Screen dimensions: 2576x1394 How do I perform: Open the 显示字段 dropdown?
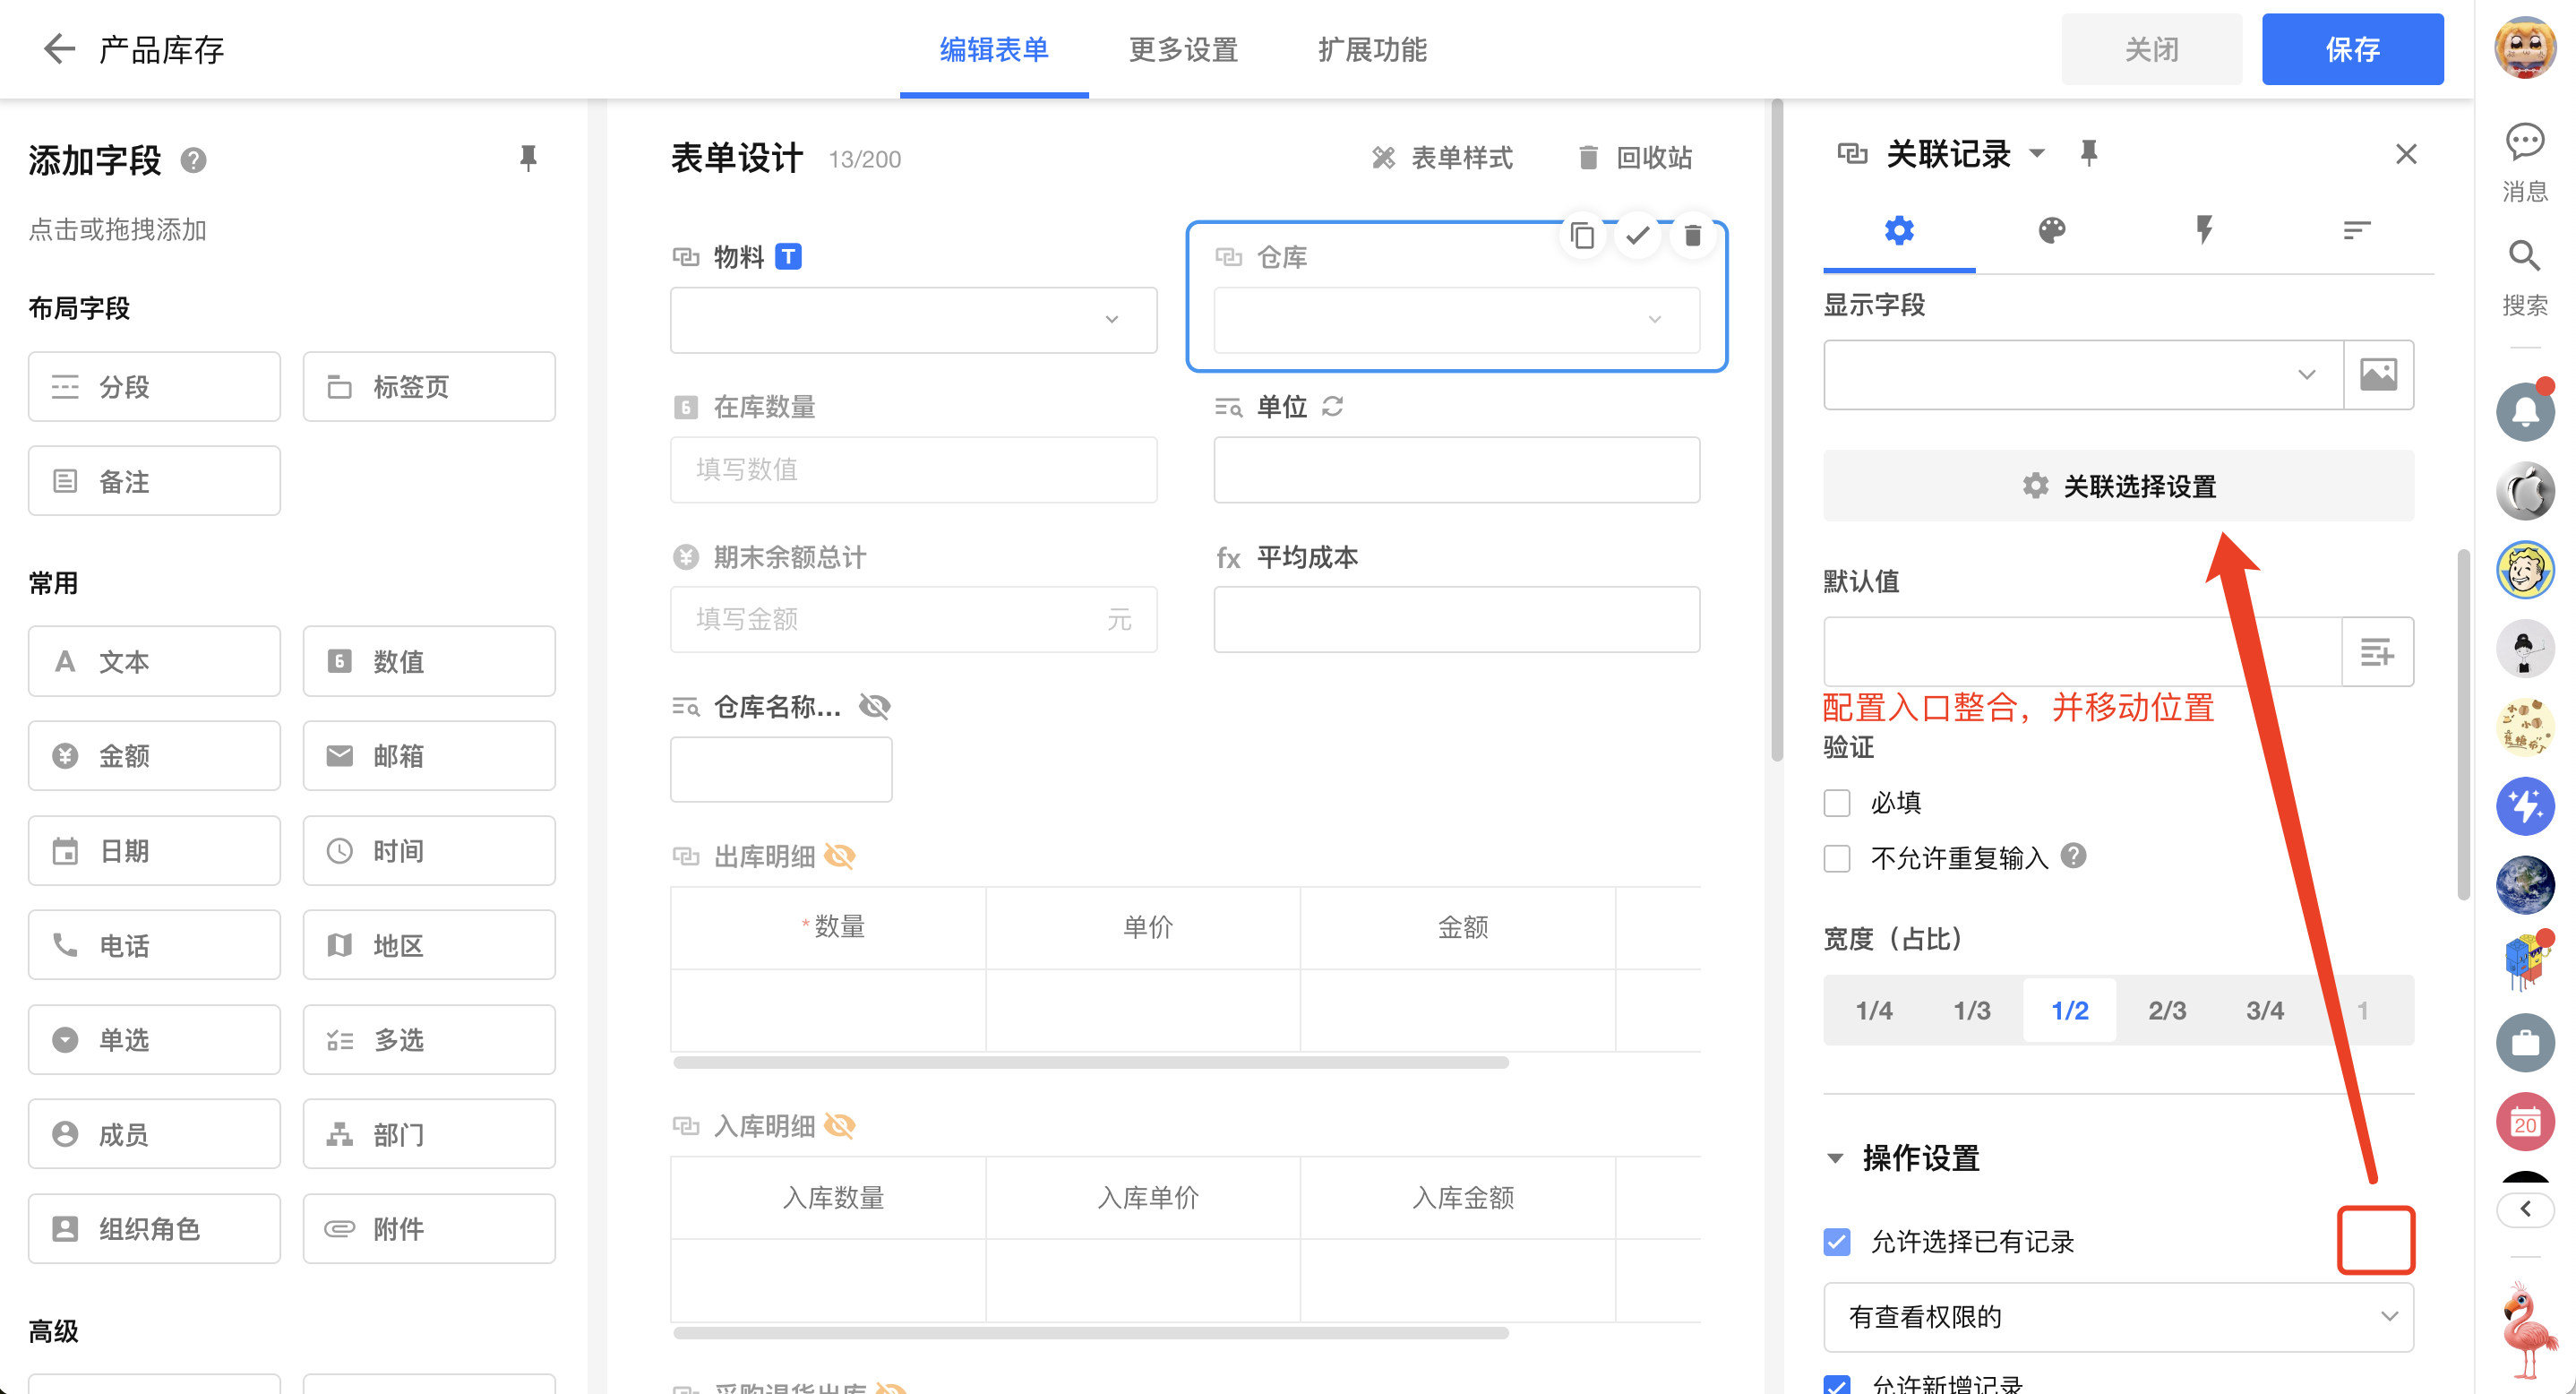(x=2082, y=375)
